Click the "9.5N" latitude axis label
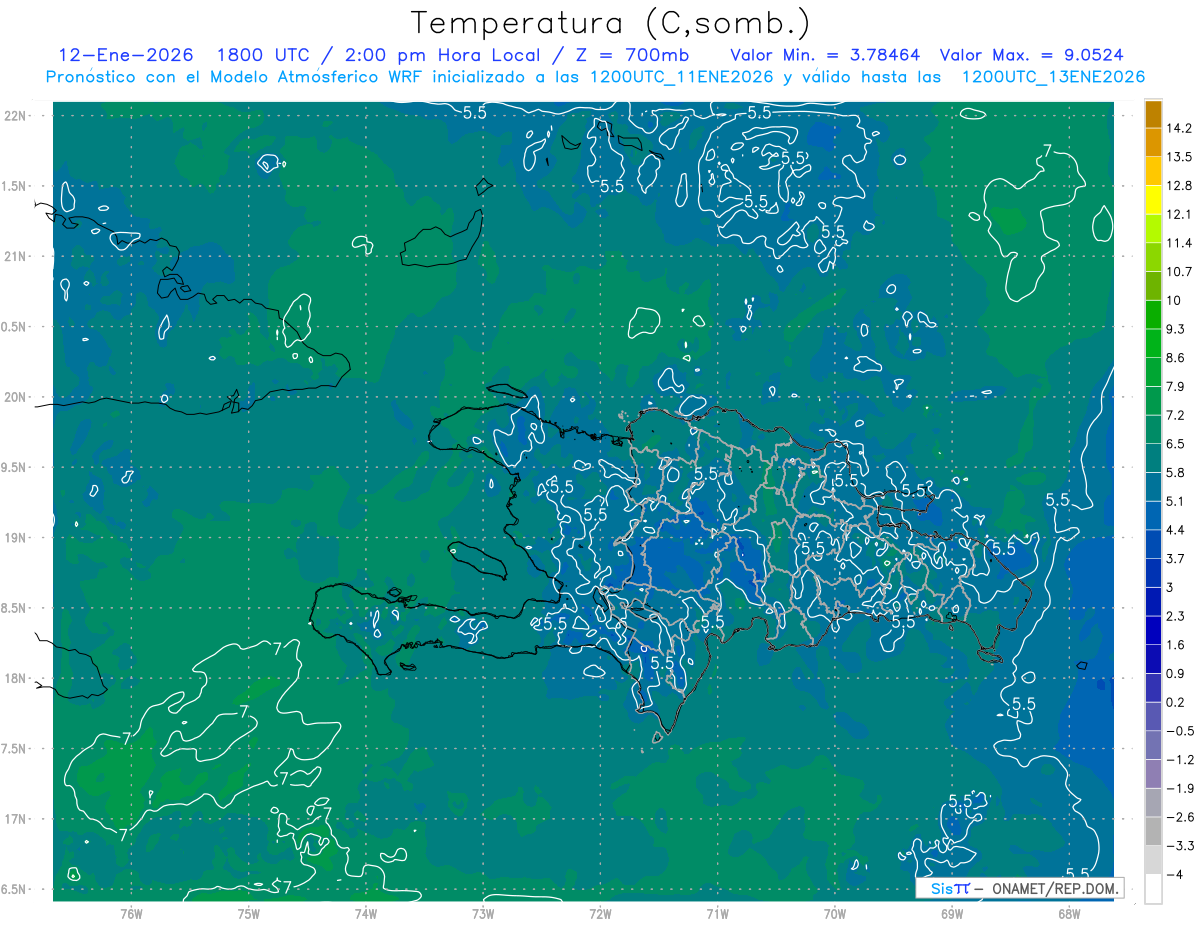The height and width of the screenshot is (927, 1200). [14, 467]
